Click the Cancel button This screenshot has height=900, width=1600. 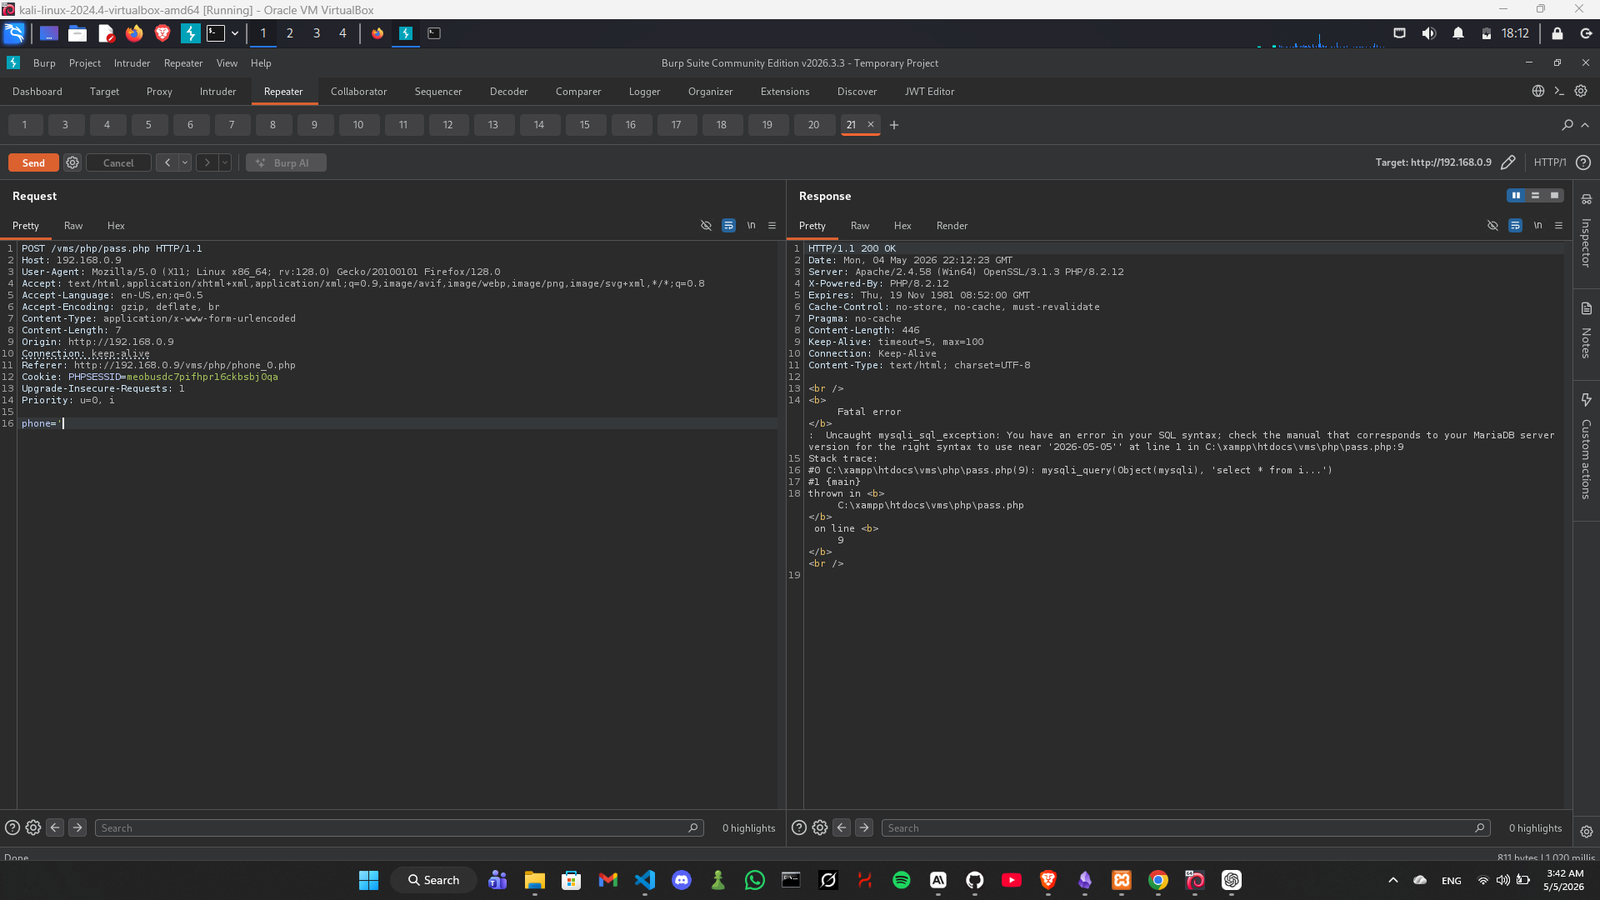coord(118,163)
